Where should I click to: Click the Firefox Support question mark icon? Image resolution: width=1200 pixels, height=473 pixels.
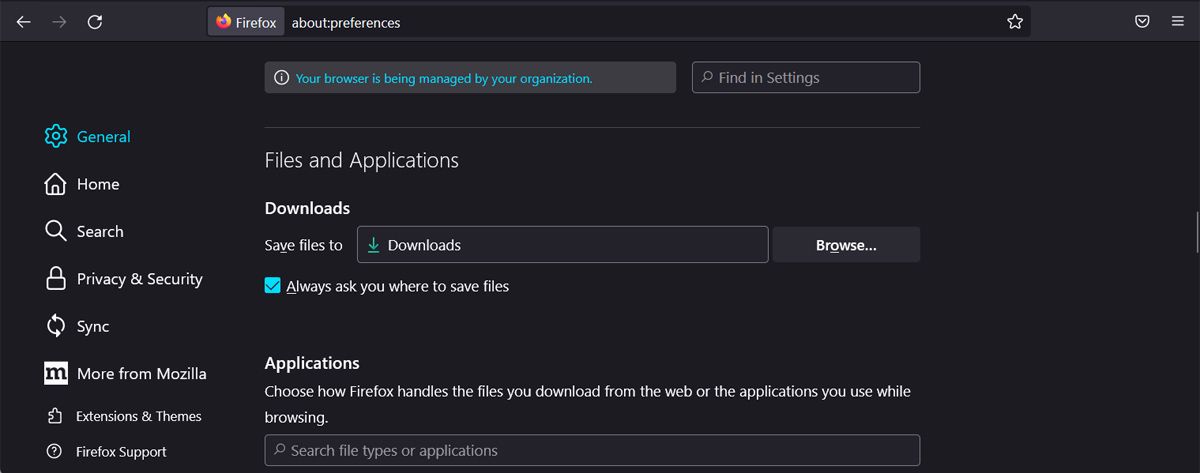pos(55,452)
